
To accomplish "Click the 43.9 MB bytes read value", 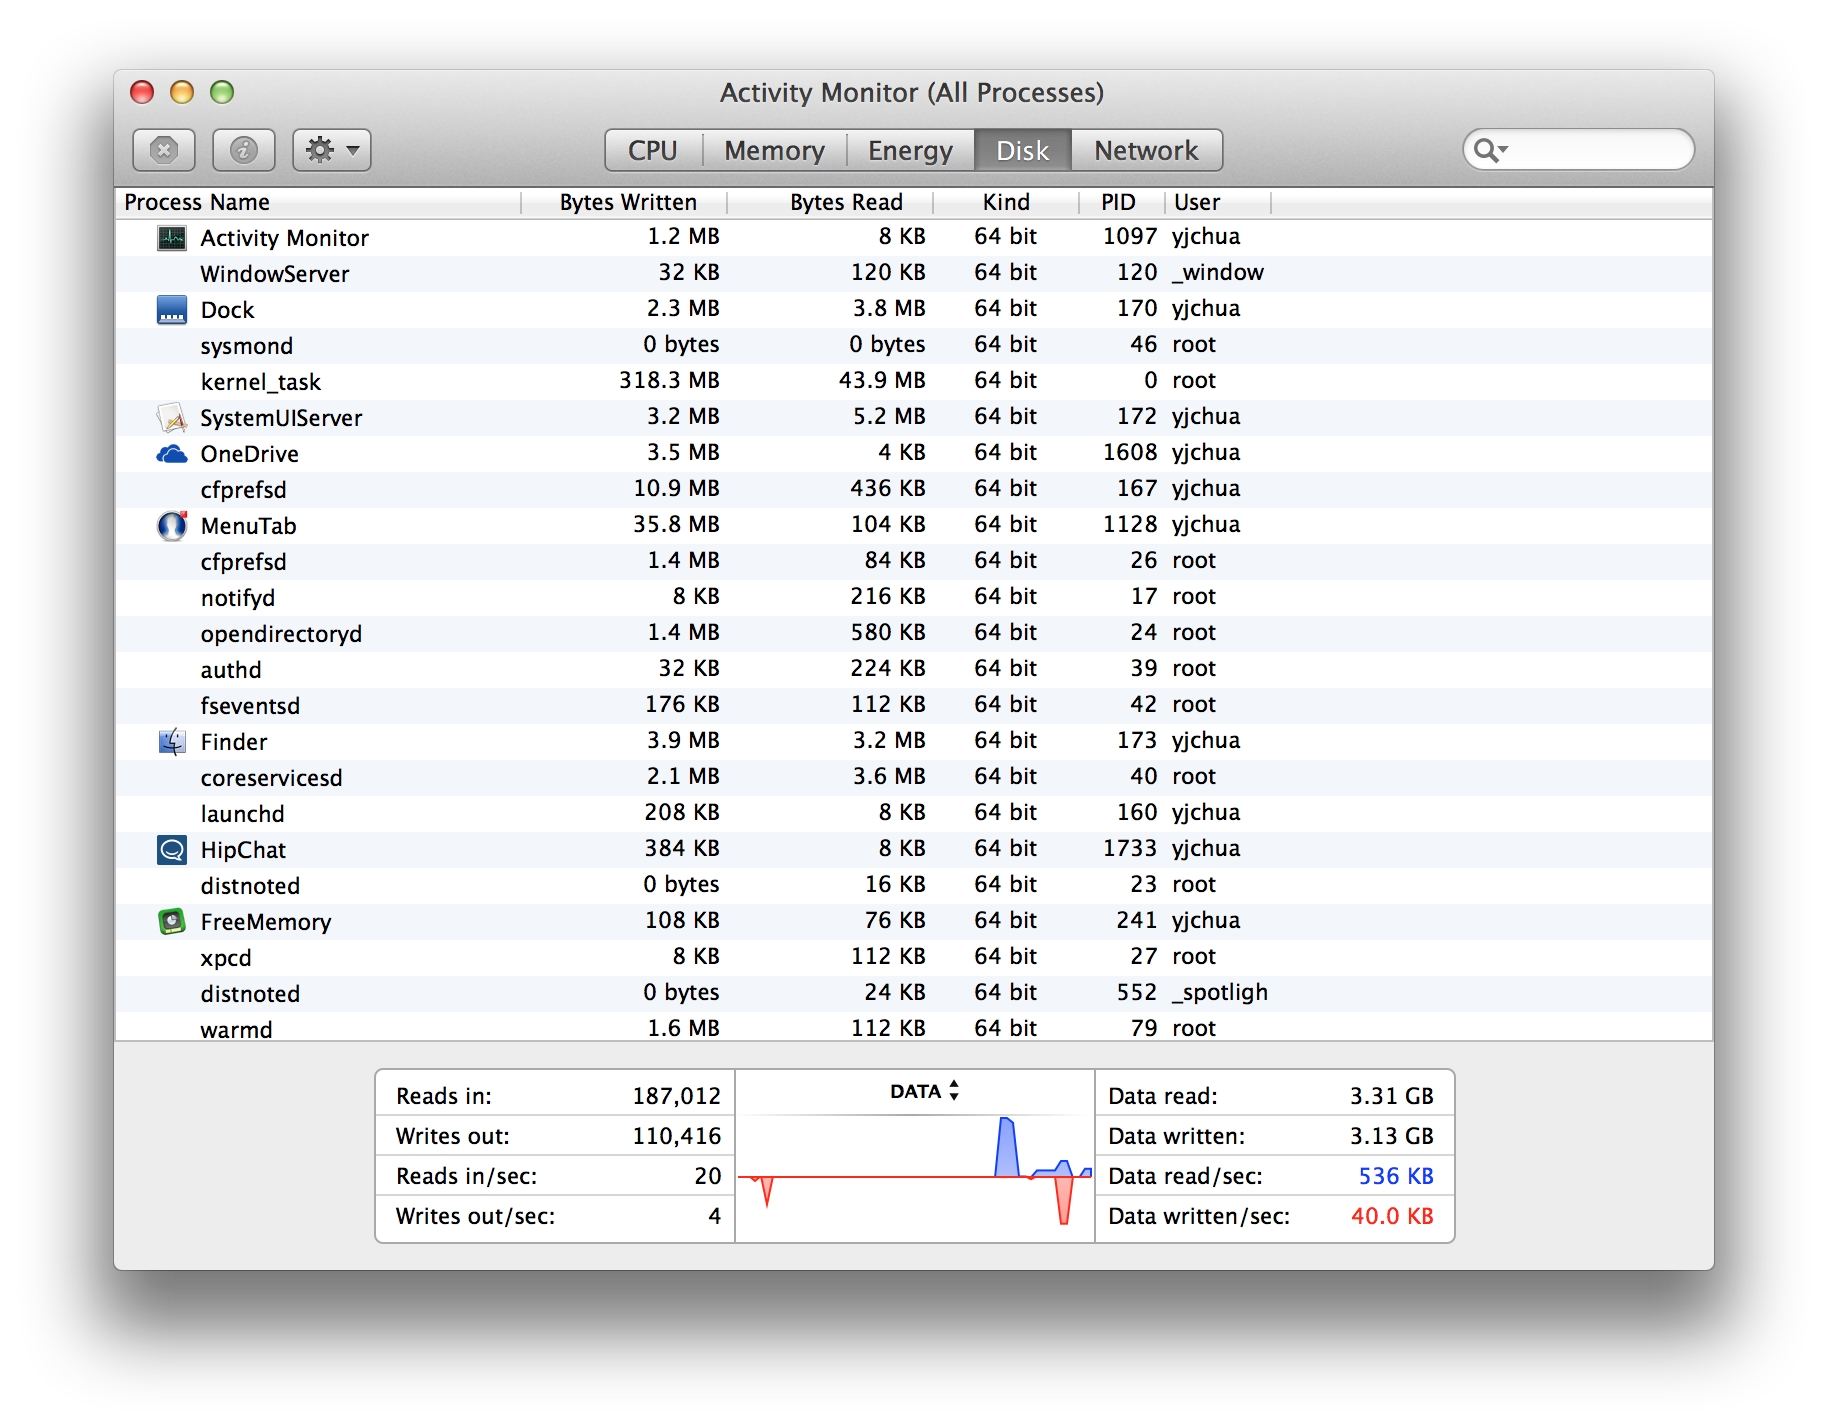I will 882,381.
